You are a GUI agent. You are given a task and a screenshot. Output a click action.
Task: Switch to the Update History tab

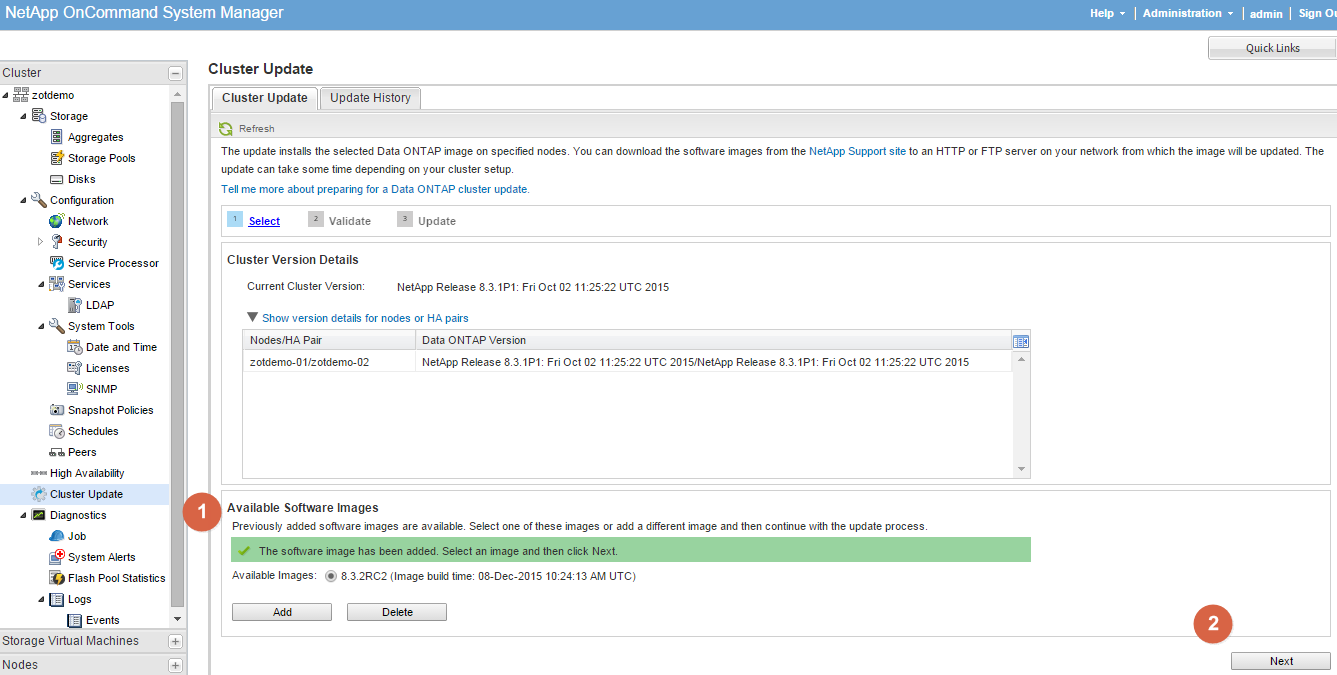point(370,98)
